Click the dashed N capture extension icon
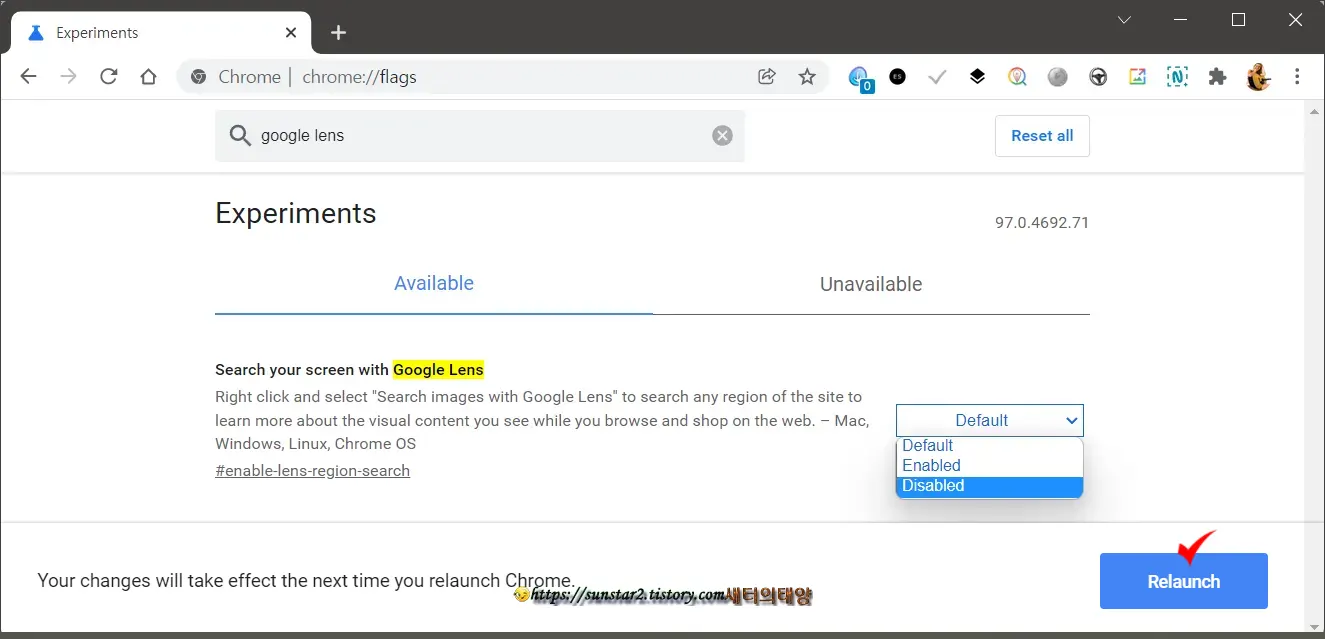Viewport: 1325px width, 639px height. click(1177, 77)
